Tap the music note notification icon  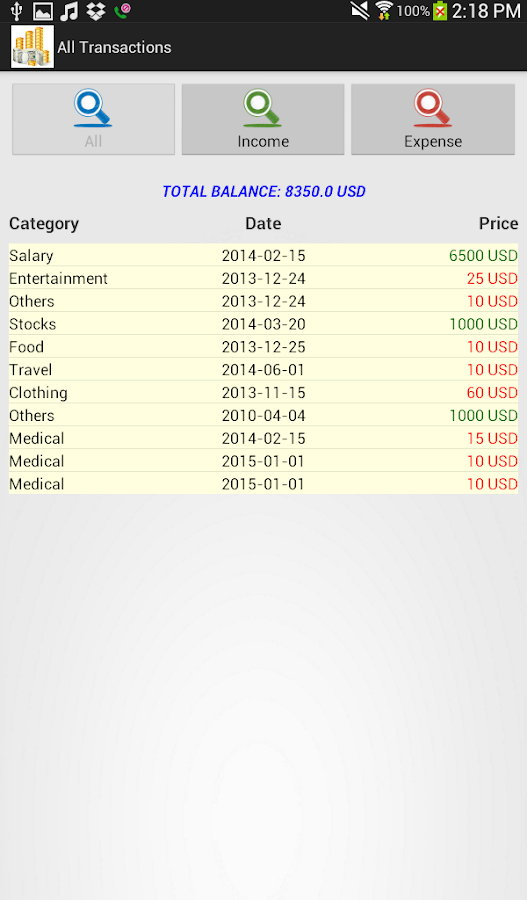69,11
